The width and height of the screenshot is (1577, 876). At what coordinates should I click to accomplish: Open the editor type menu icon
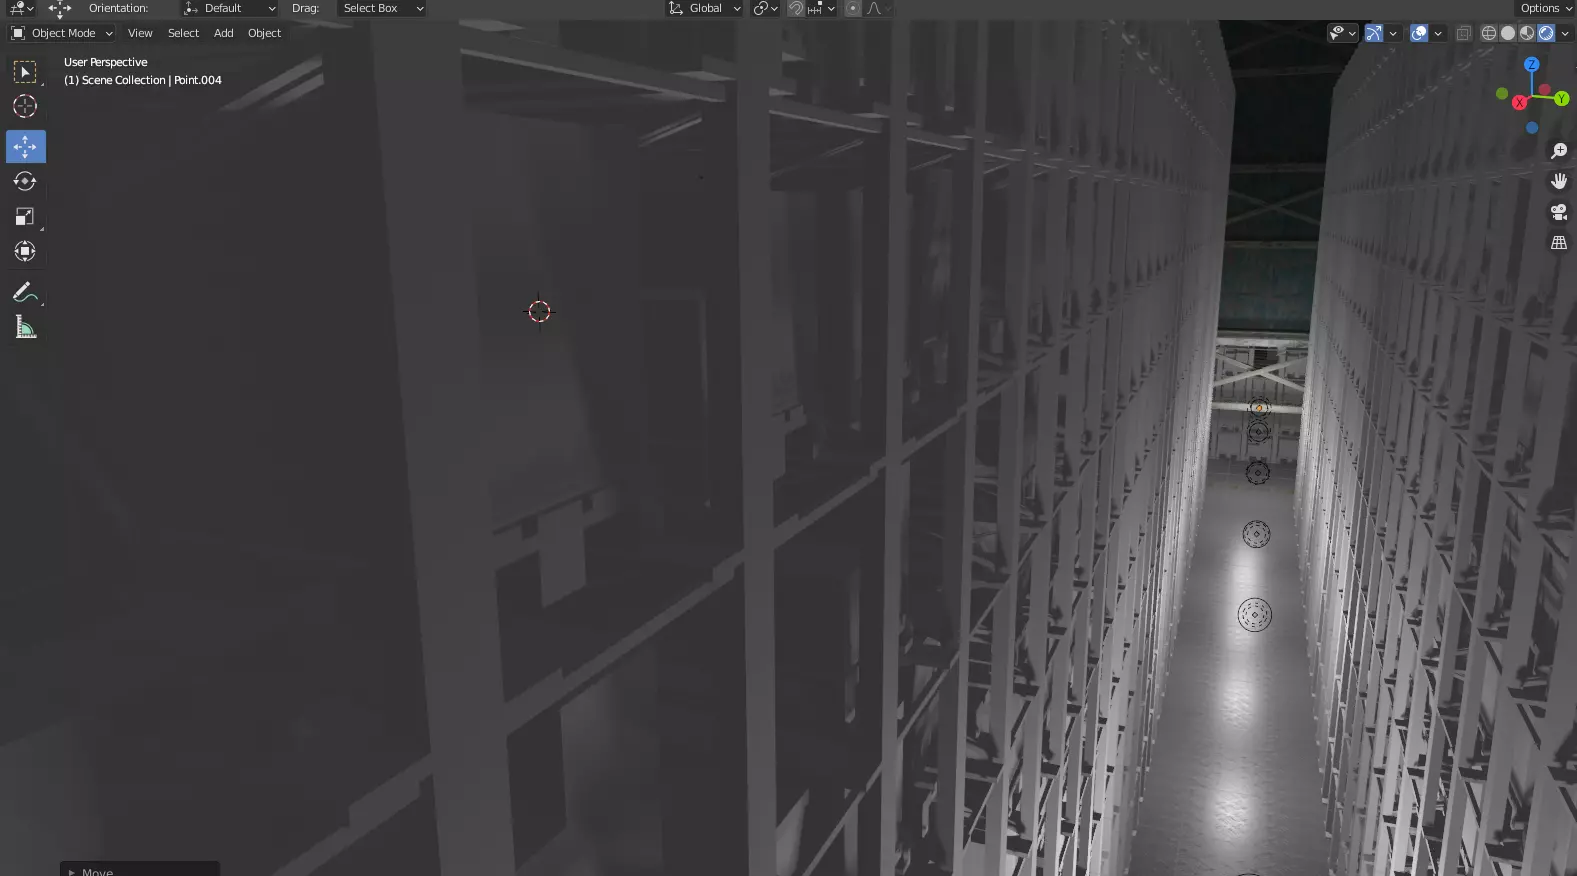coord(22,8)
